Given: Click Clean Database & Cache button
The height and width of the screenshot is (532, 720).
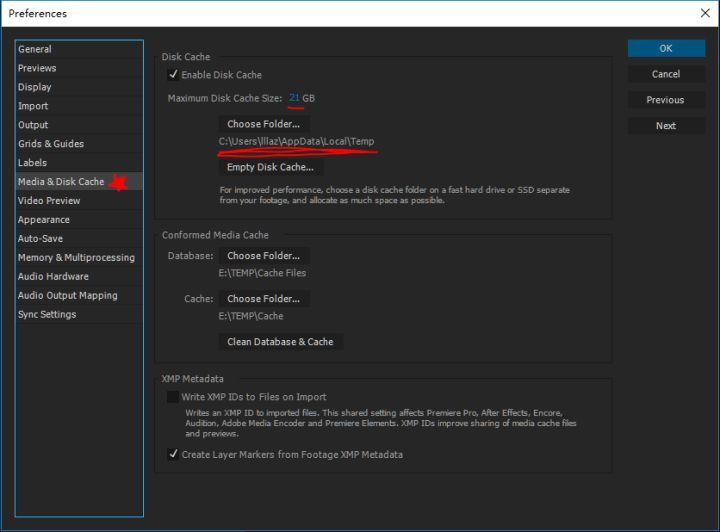Looking at the screenshot, I should click(280, 342).
